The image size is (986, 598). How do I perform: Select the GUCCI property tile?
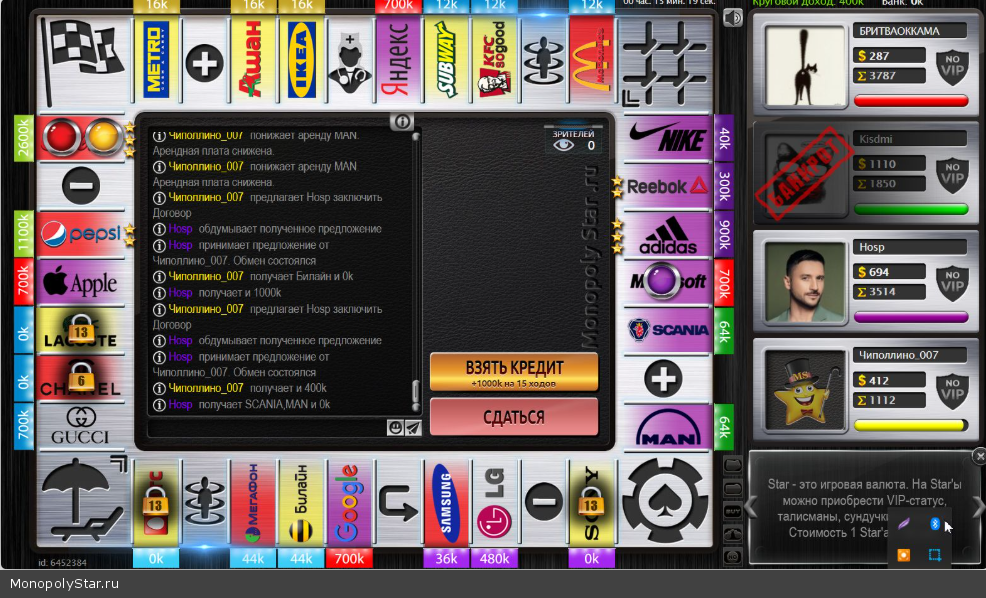point(80,426)
